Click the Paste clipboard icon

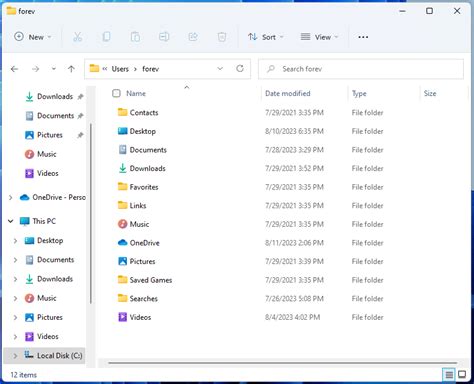click(x=135, y=37)
